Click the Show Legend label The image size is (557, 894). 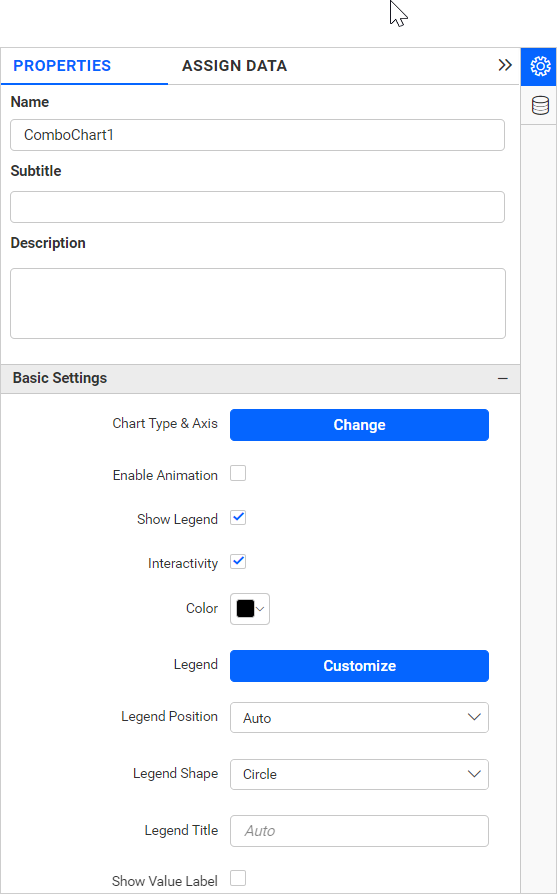pyautogui.click(x=177, y=519)
